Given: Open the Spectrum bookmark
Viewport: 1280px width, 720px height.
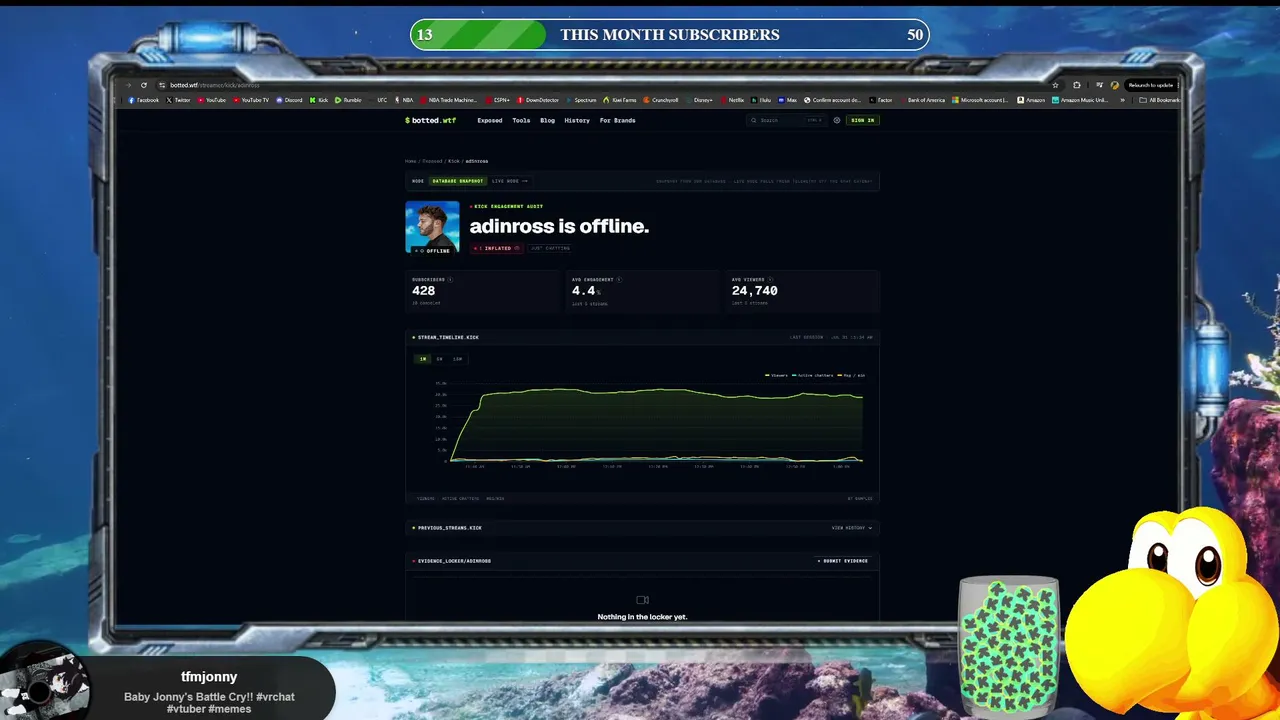Looking at the screenshot, I should tap(581, 100).
